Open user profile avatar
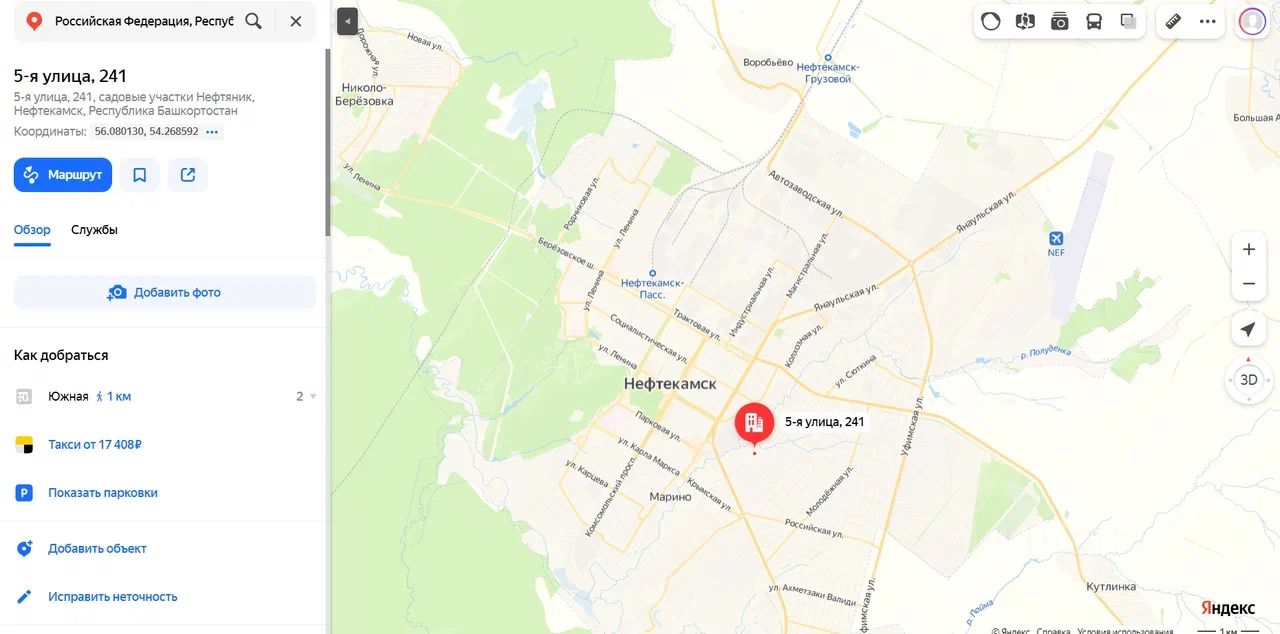This screenshot has width=1280, height=634. pos(1252,21)
